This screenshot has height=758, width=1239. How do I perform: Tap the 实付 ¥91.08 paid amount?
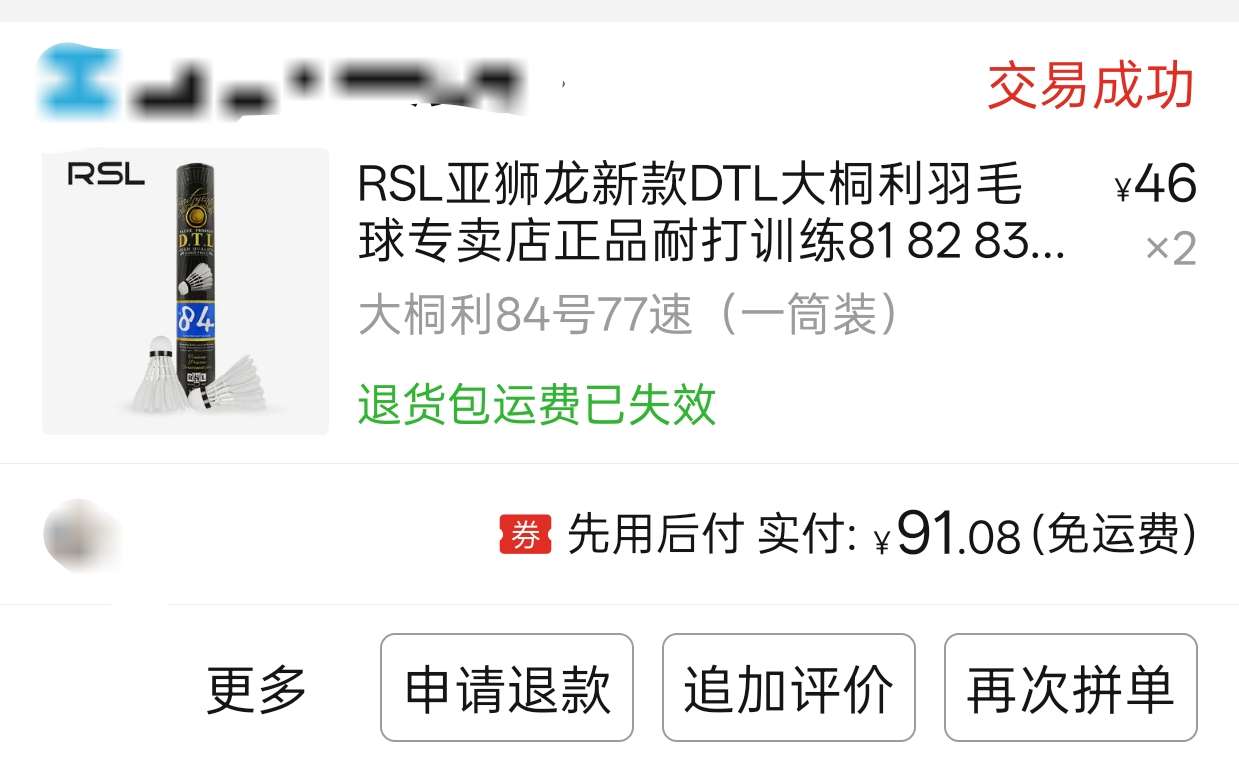coord(889,535)
